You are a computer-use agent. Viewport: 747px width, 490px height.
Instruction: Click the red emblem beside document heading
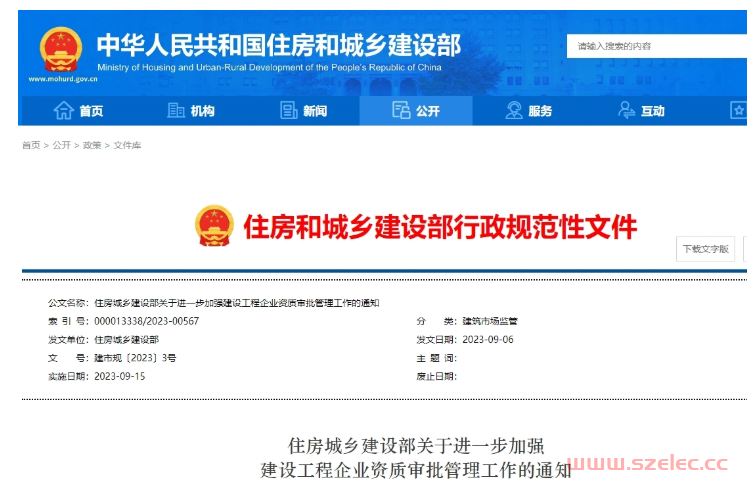point(214,226)
